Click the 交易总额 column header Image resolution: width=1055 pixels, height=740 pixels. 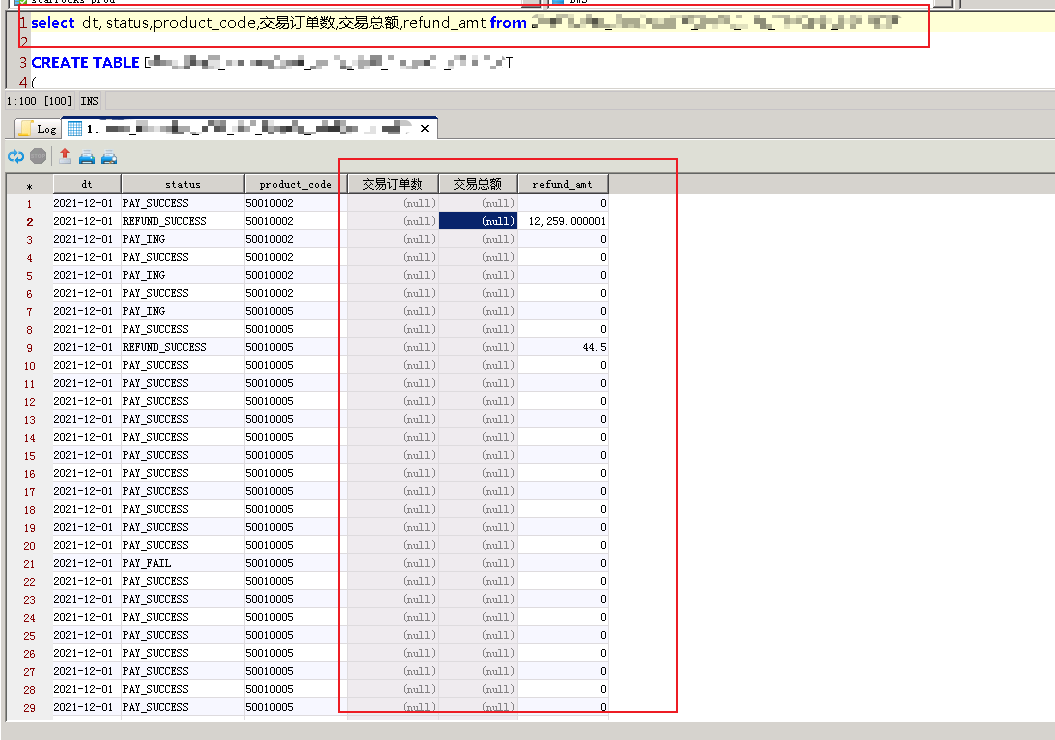click(x=478, y=184)
